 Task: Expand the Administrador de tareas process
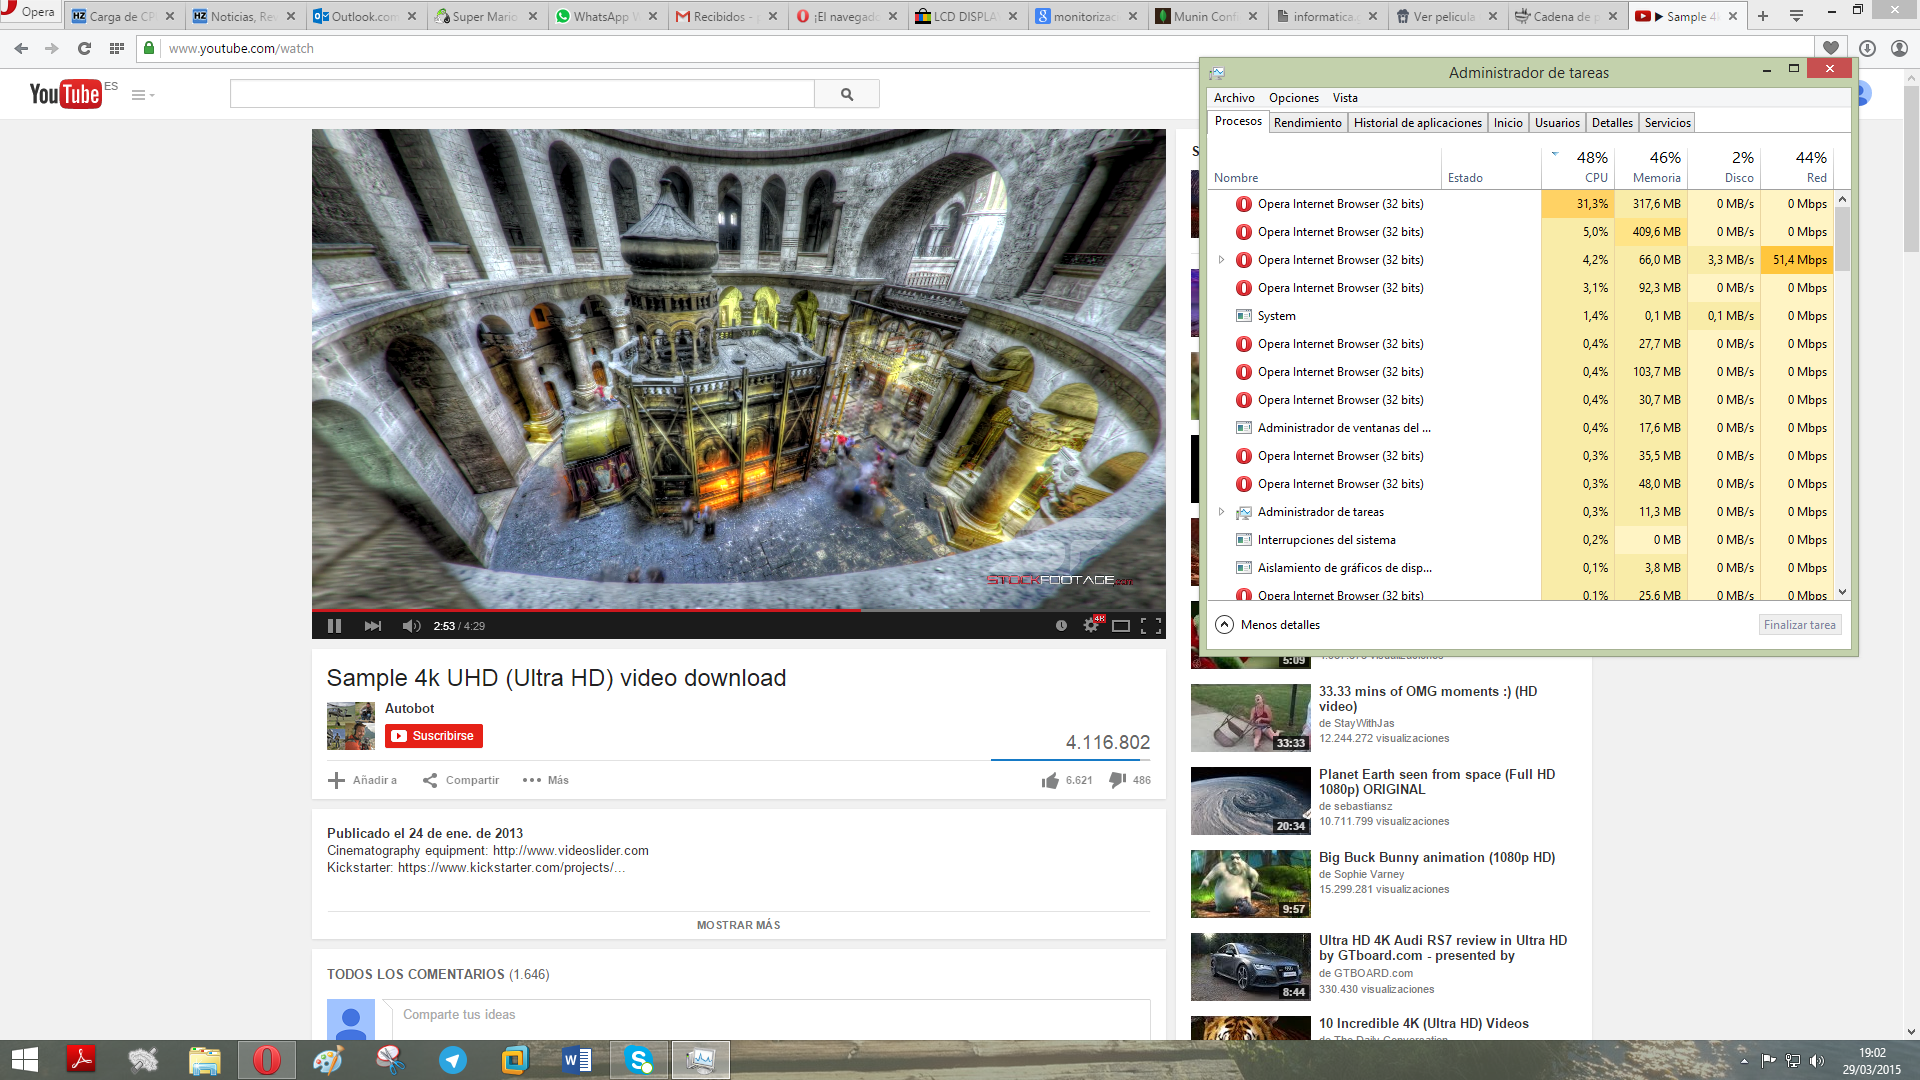click(1221, 512)
